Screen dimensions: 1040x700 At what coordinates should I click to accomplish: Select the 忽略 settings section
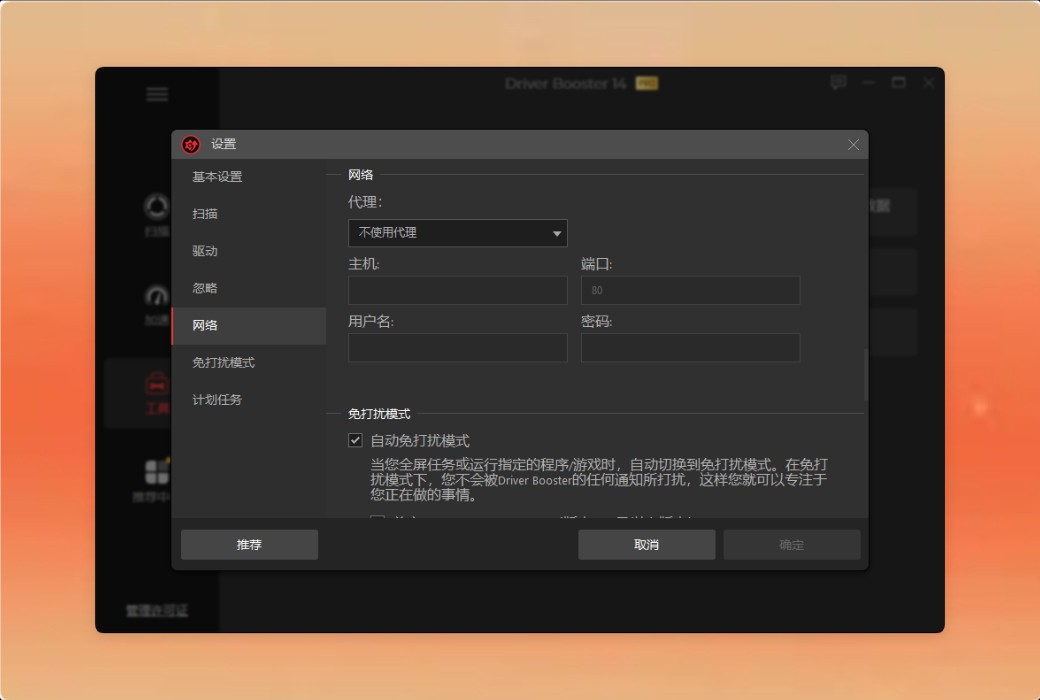249,288
